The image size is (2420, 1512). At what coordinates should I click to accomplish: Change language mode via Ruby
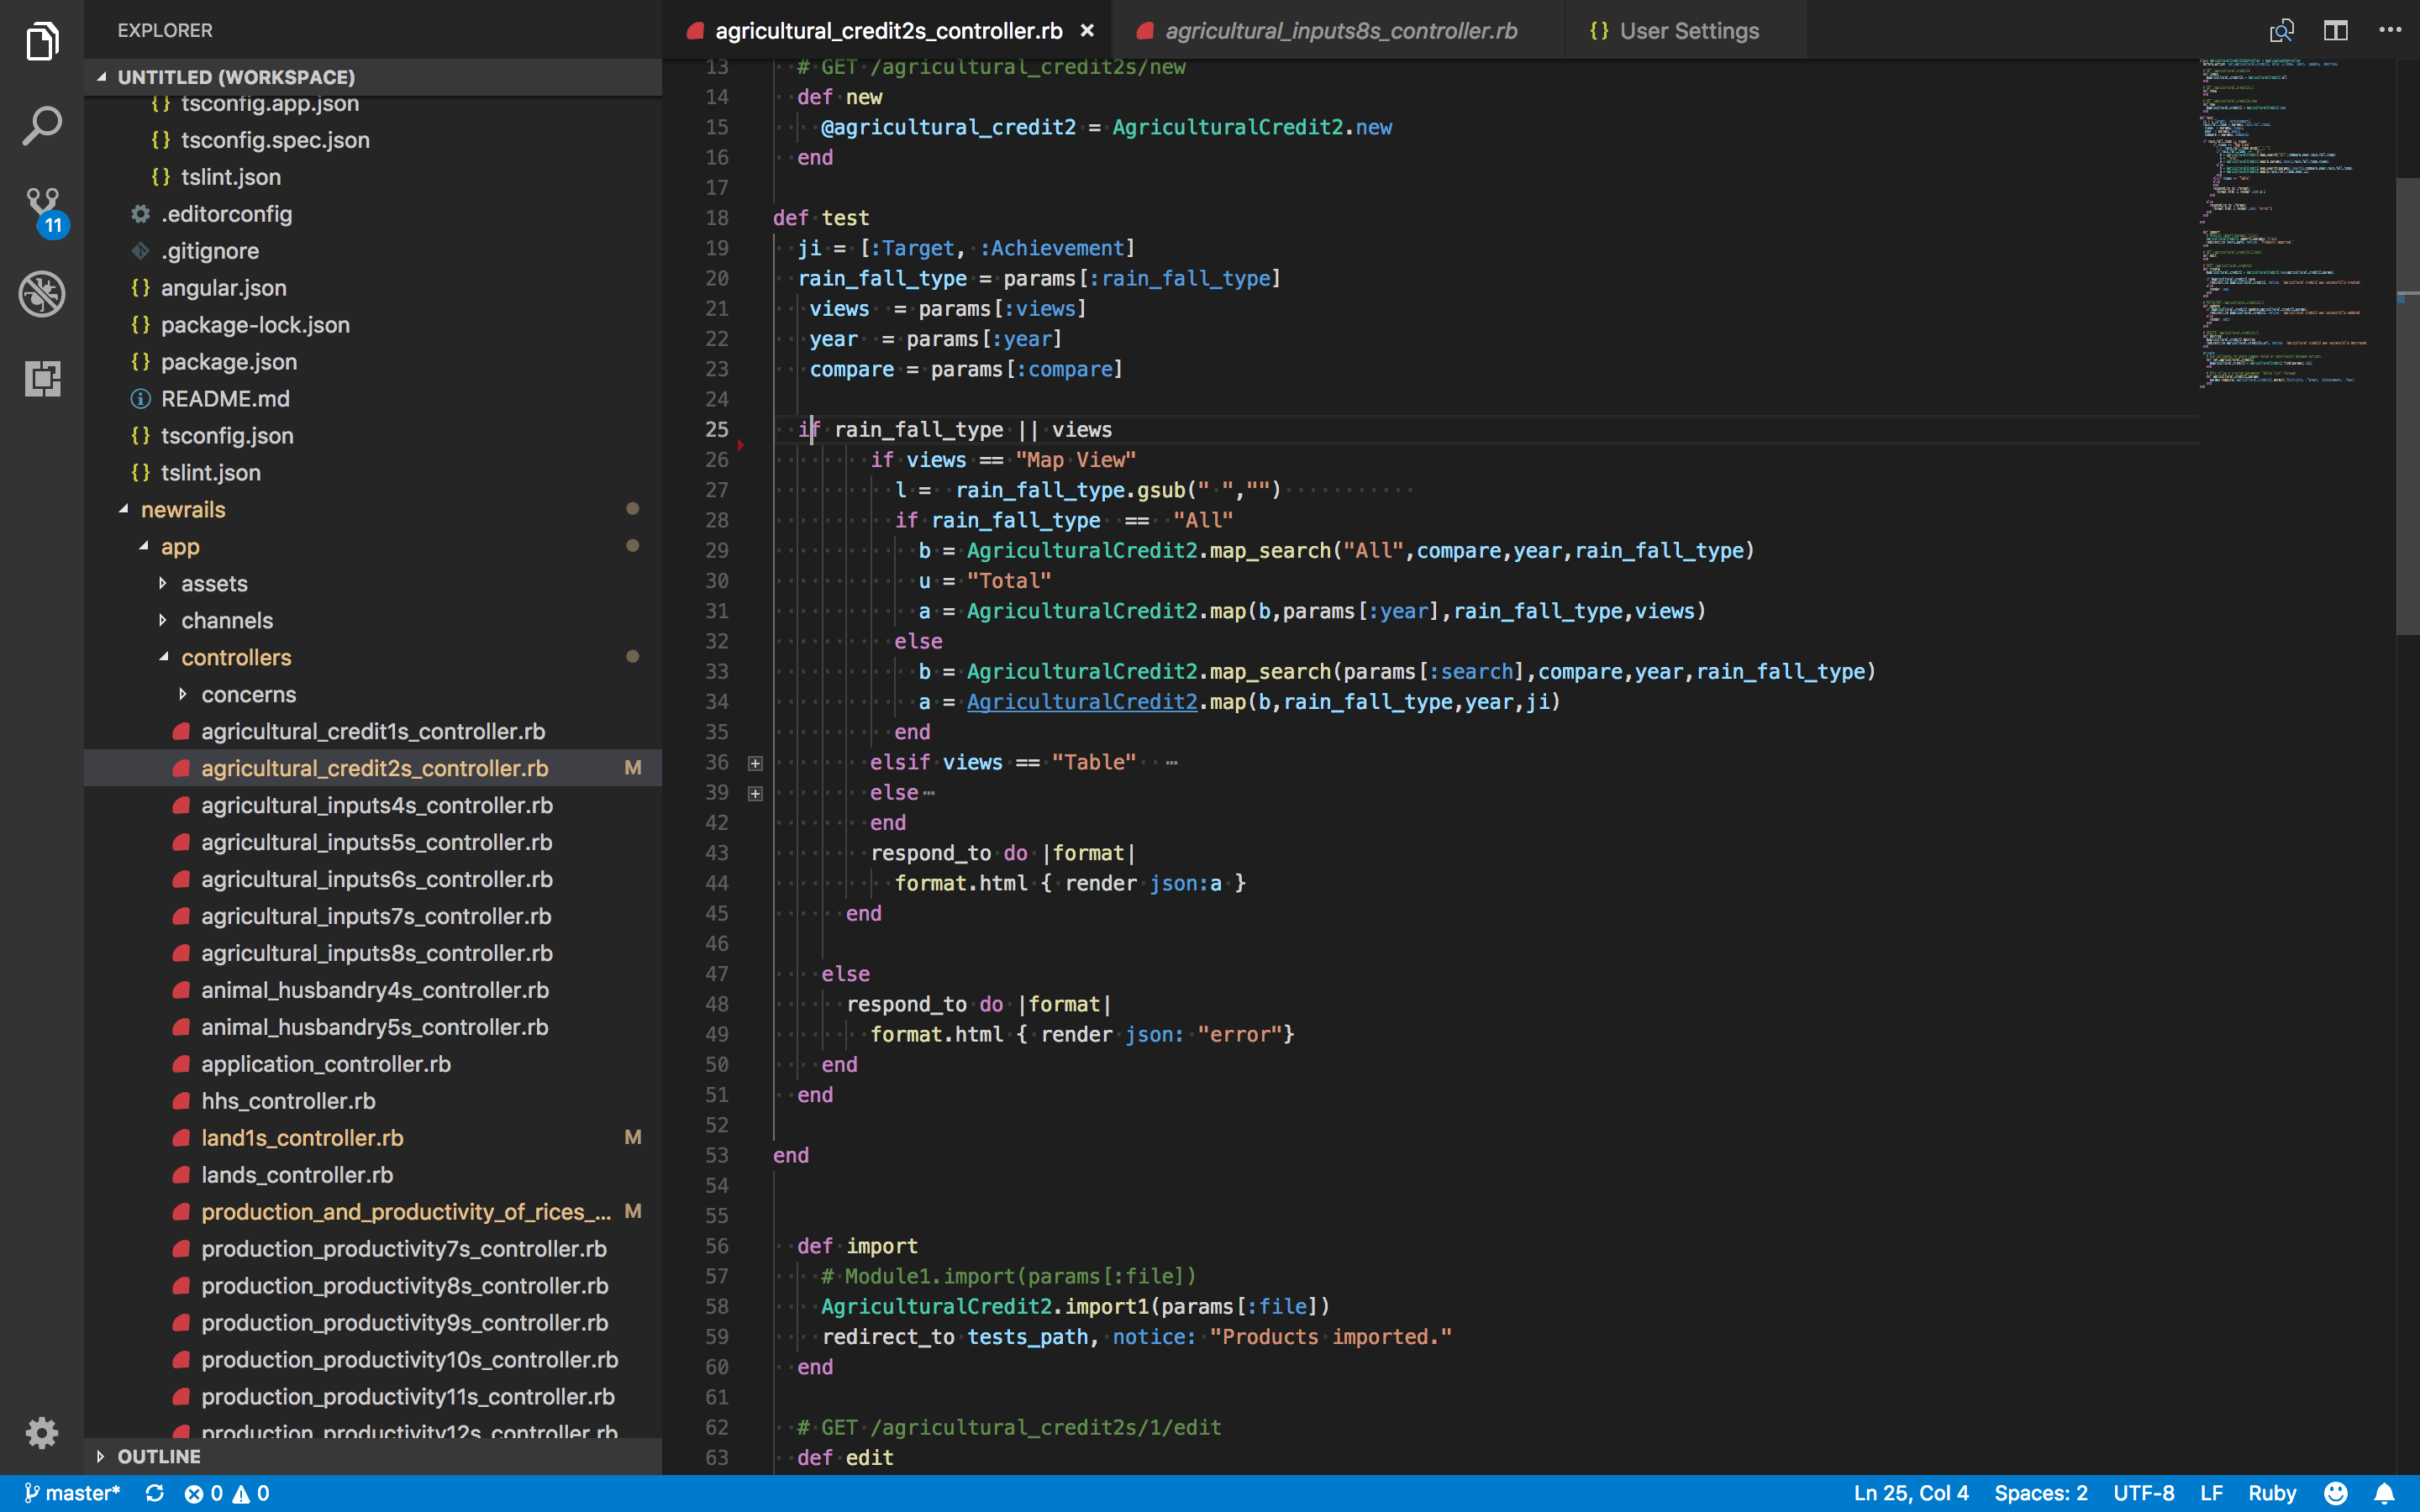[2272, 1493]
